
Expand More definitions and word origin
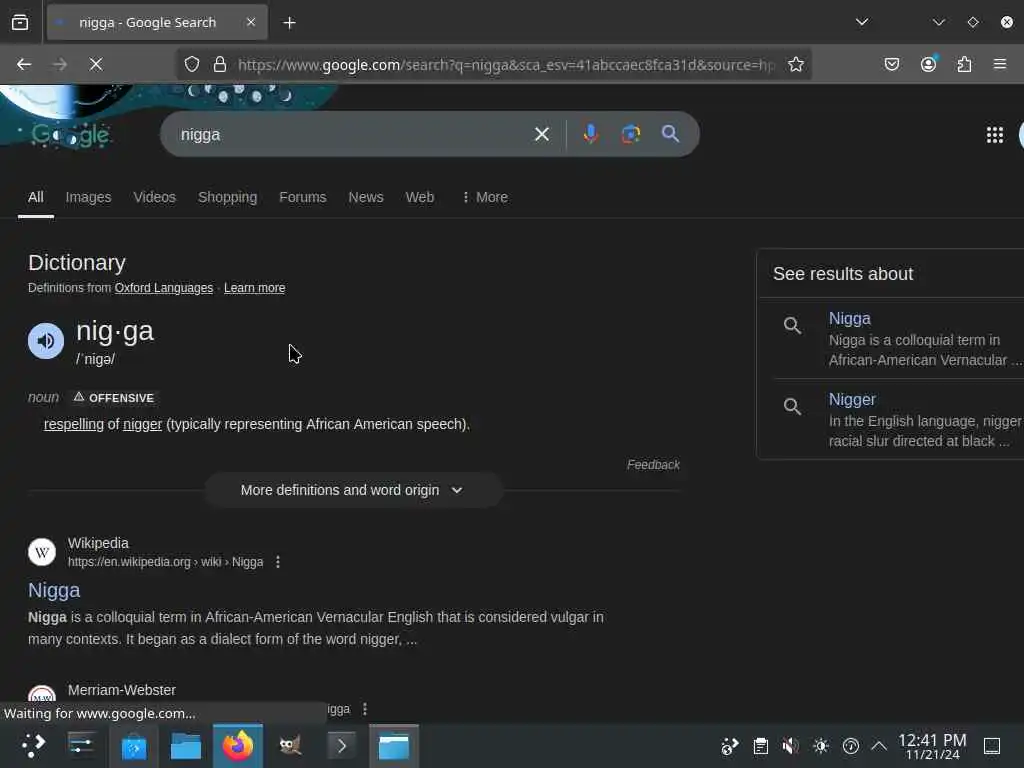[353, 490]
